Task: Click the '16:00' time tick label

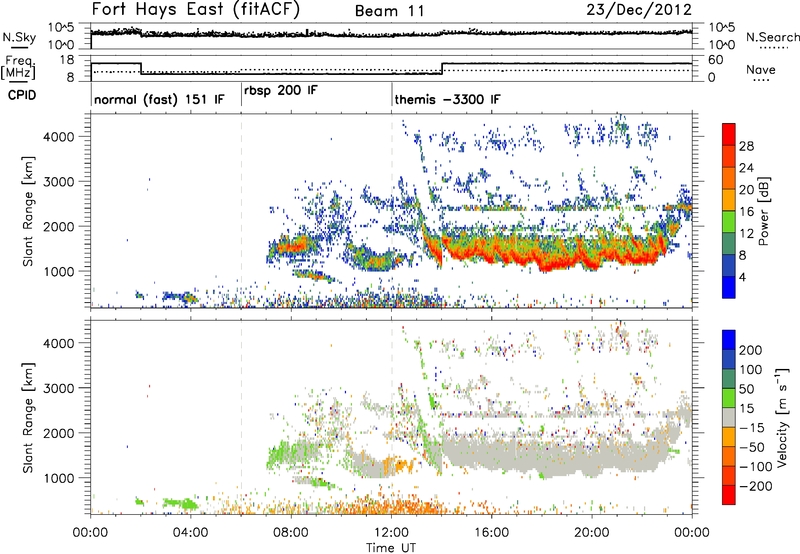Action: coord(491,533)
